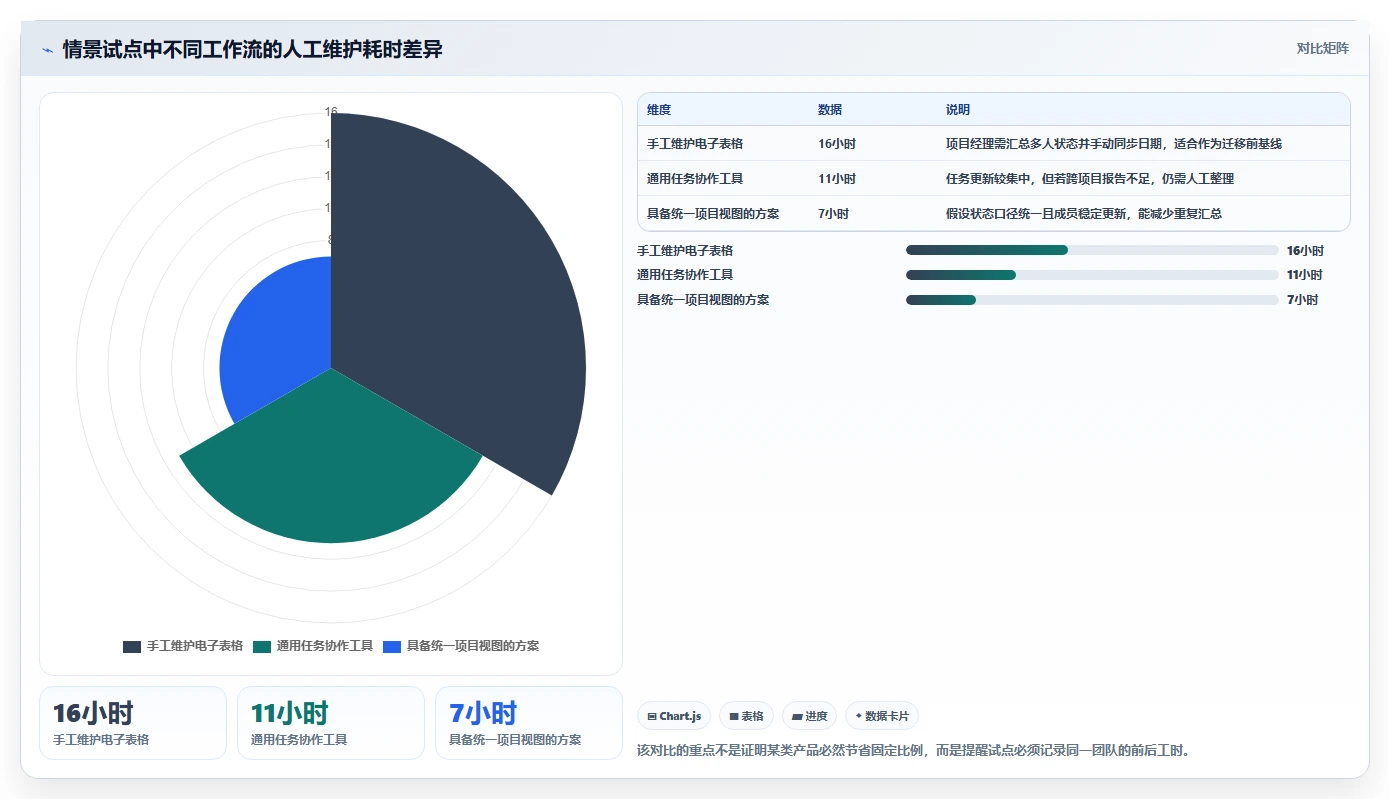Click the Chart.js tag chip
The height and width of the screenshot is (799, 1390).
point(674,716)
